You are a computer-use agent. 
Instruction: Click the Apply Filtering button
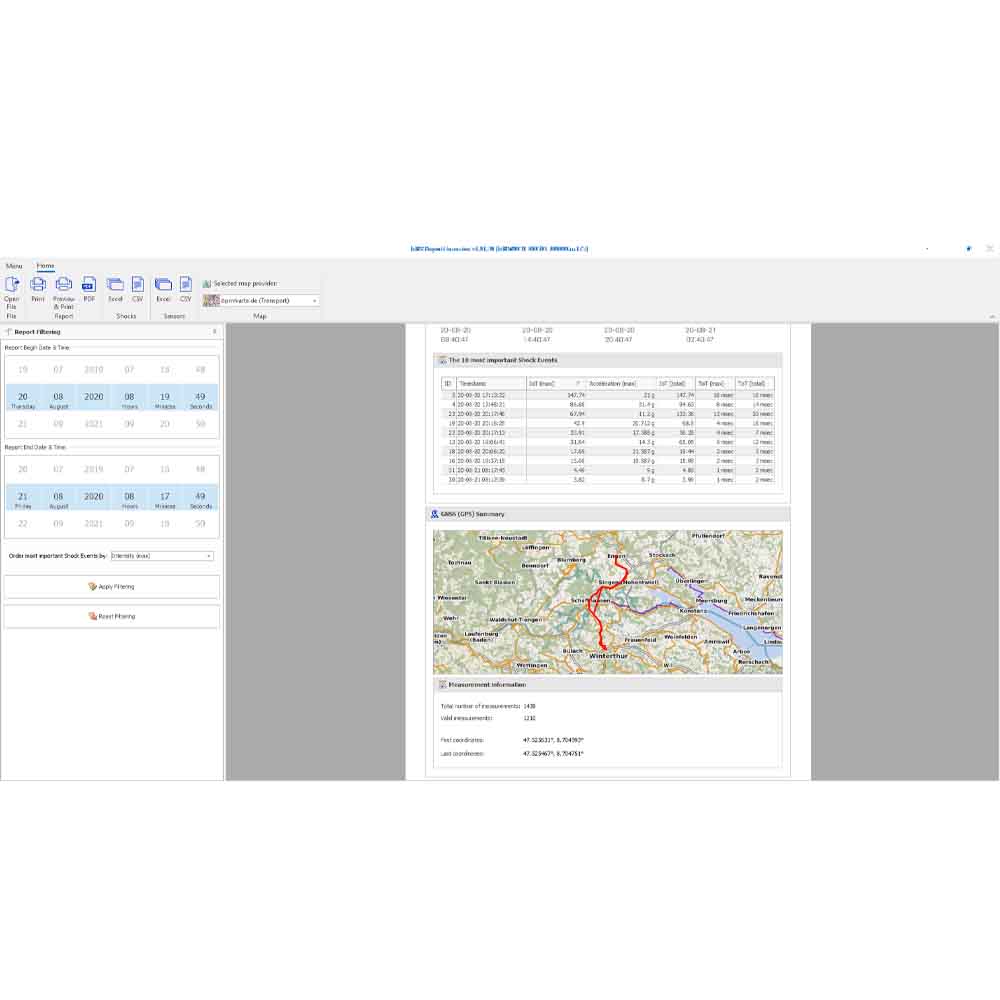(112, 587)
